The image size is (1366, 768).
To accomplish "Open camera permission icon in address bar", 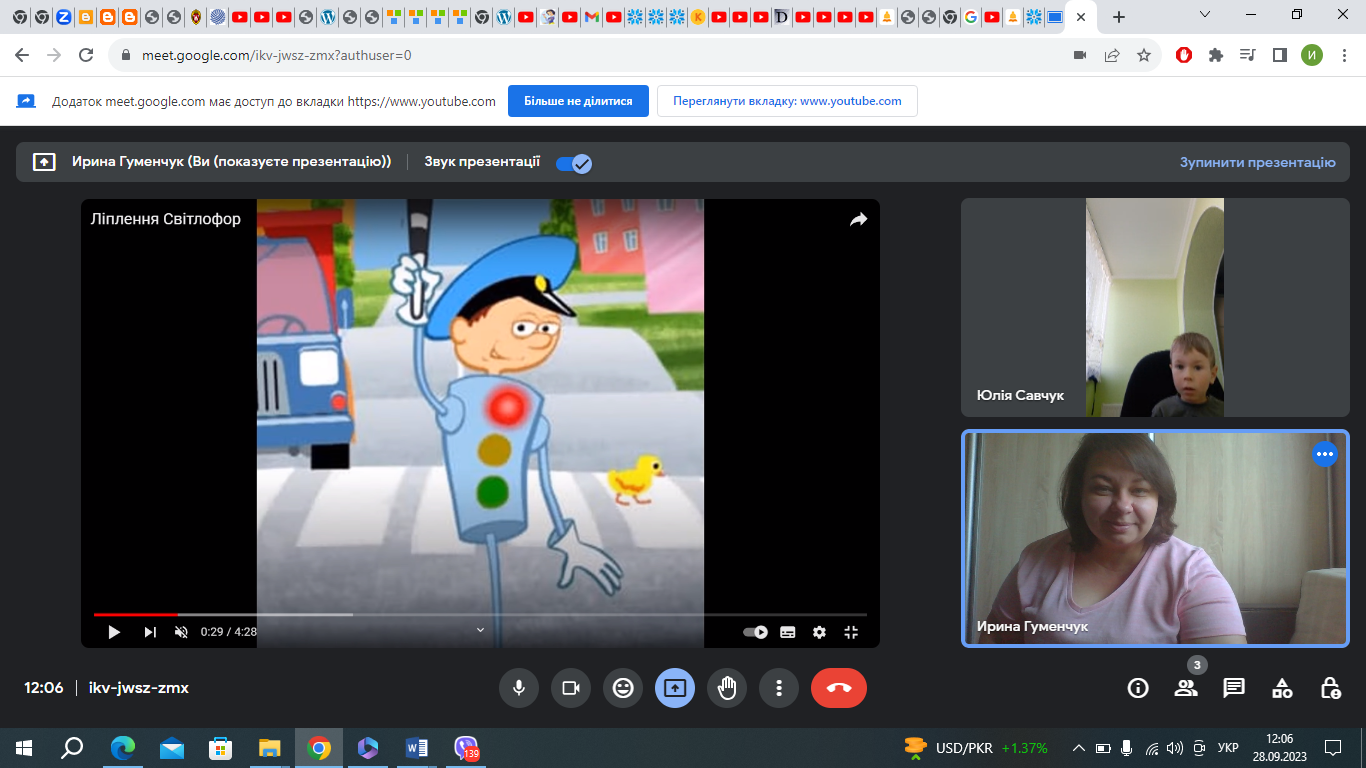I will point(1080,56).
